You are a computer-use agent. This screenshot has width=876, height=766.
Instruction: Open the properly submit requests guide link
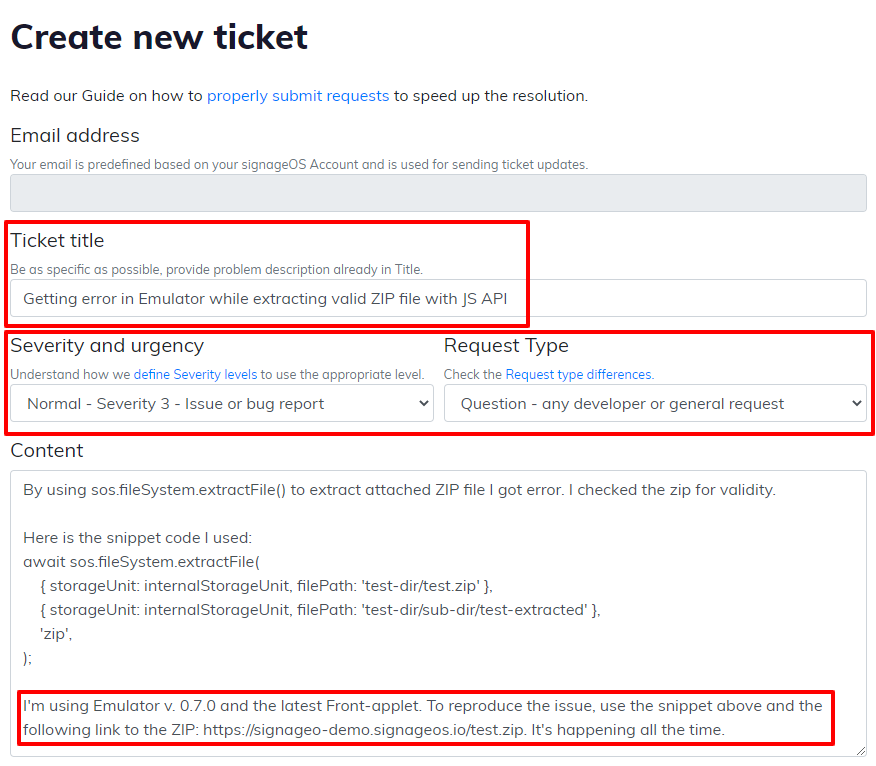297,96
